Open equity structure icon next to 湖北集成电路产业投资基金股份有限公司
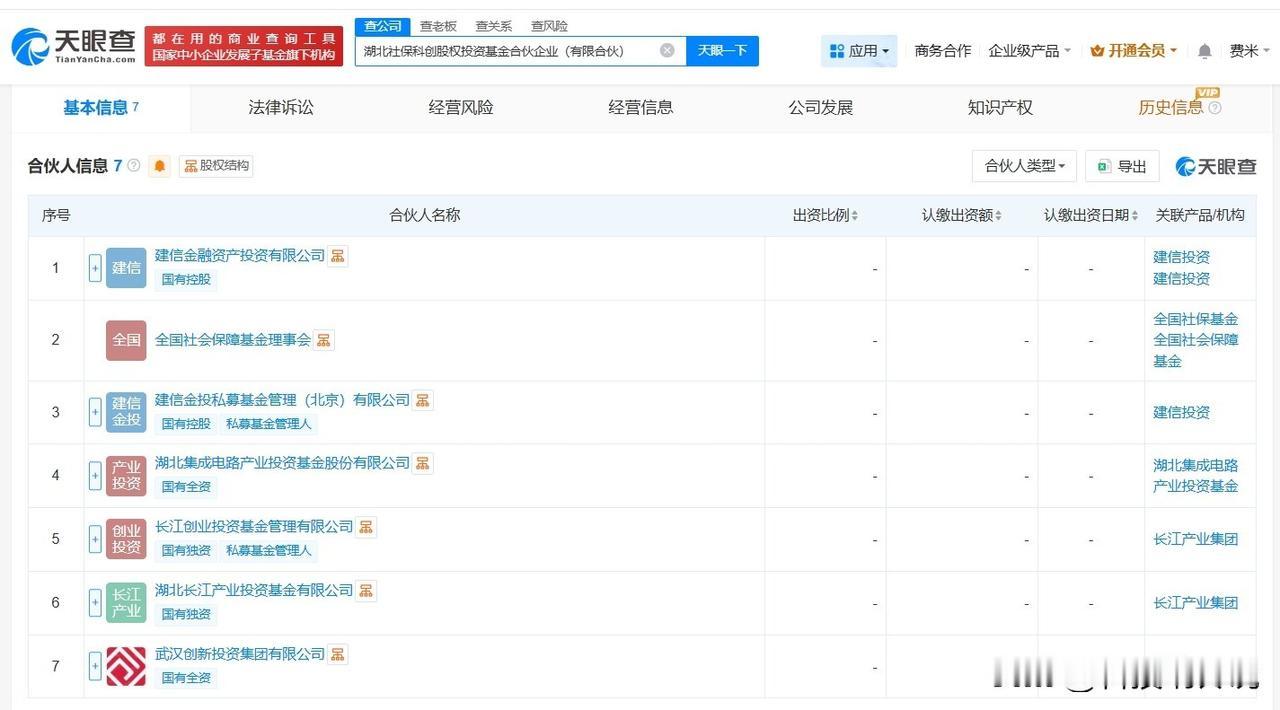Screen dimensions: 1280x710 pos(423,463)
